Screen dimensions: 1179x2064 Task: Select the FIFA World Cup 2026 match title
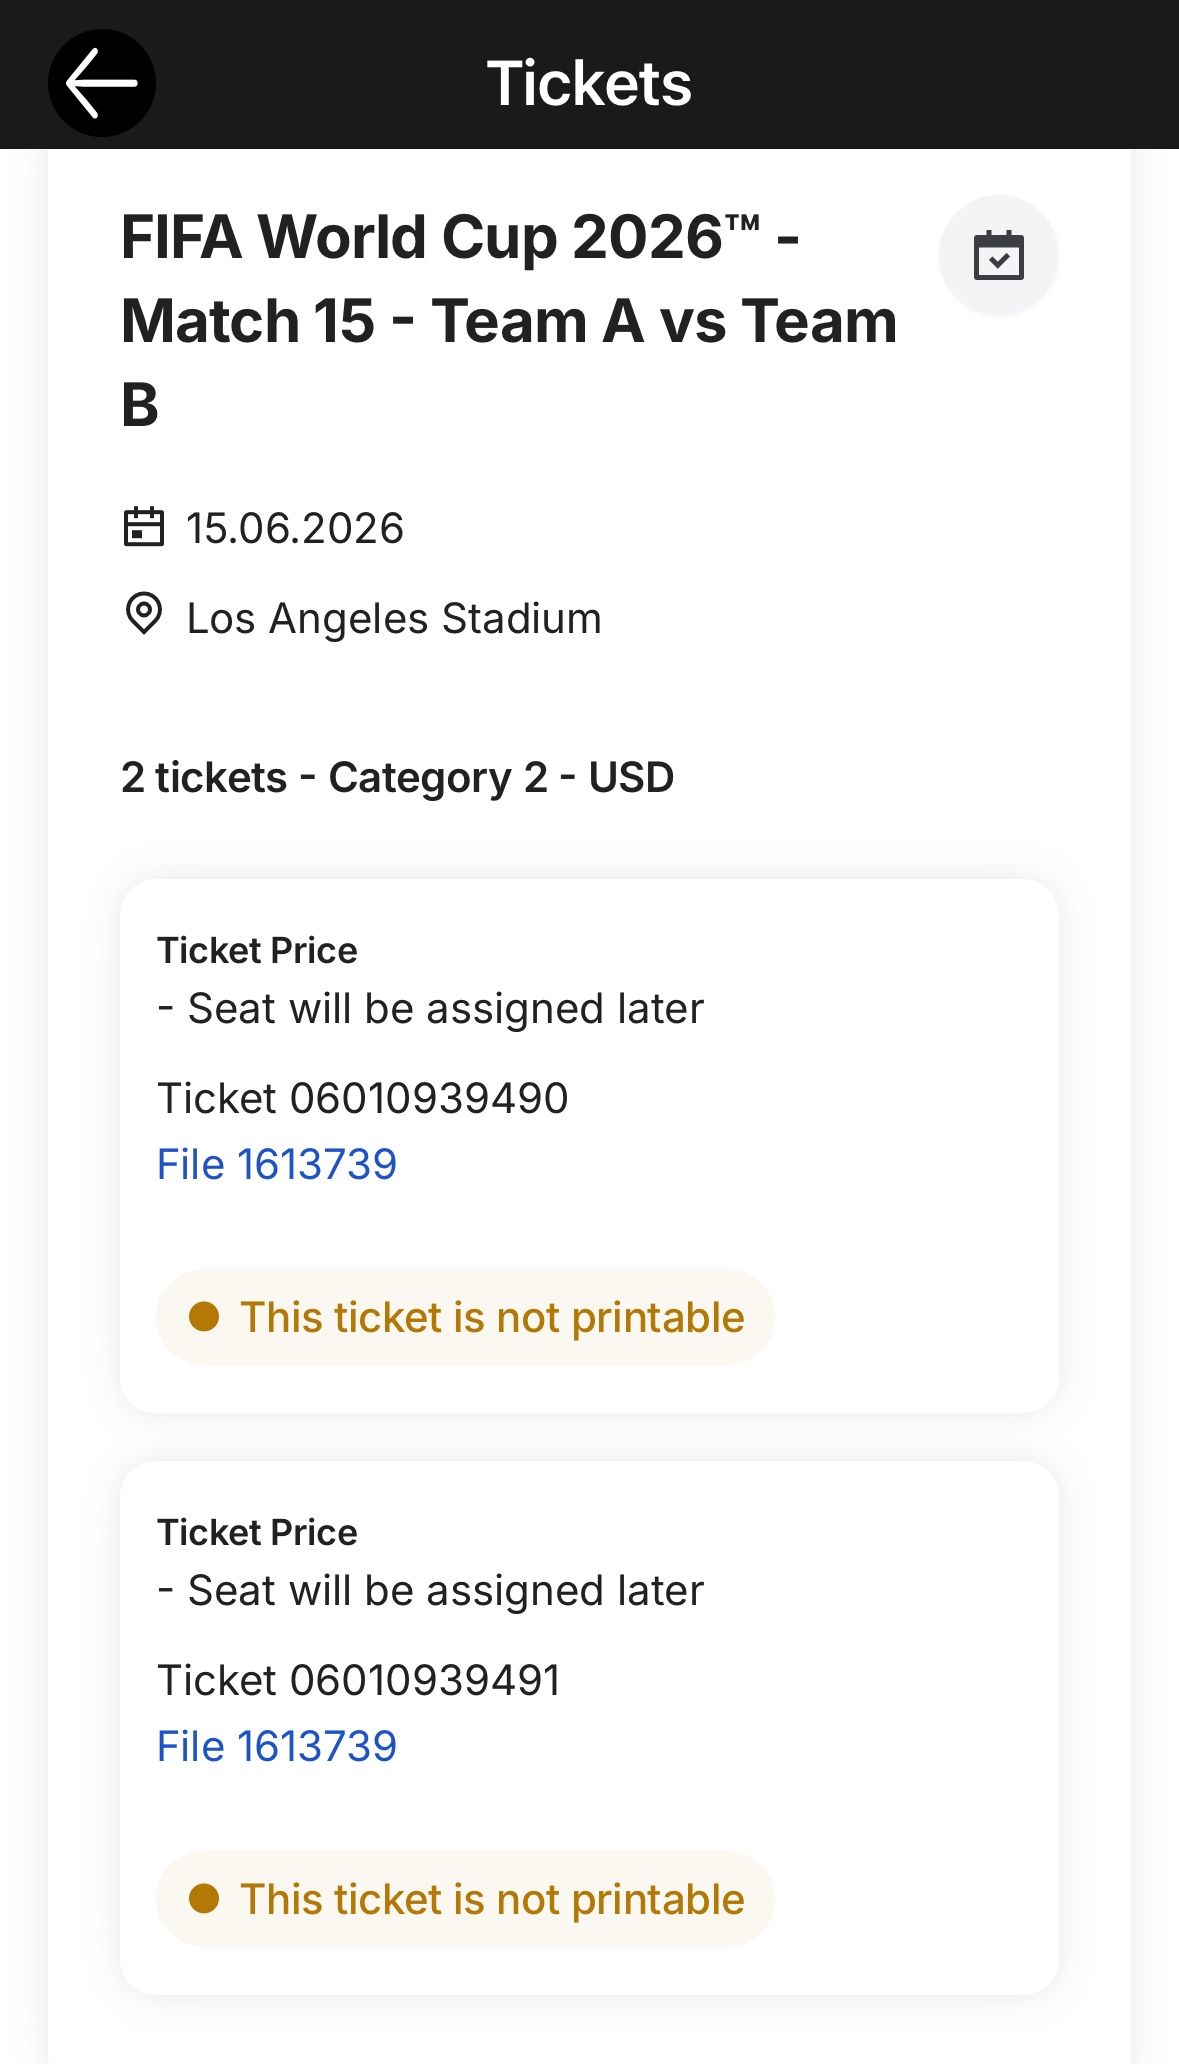click(x=508, y=320)
